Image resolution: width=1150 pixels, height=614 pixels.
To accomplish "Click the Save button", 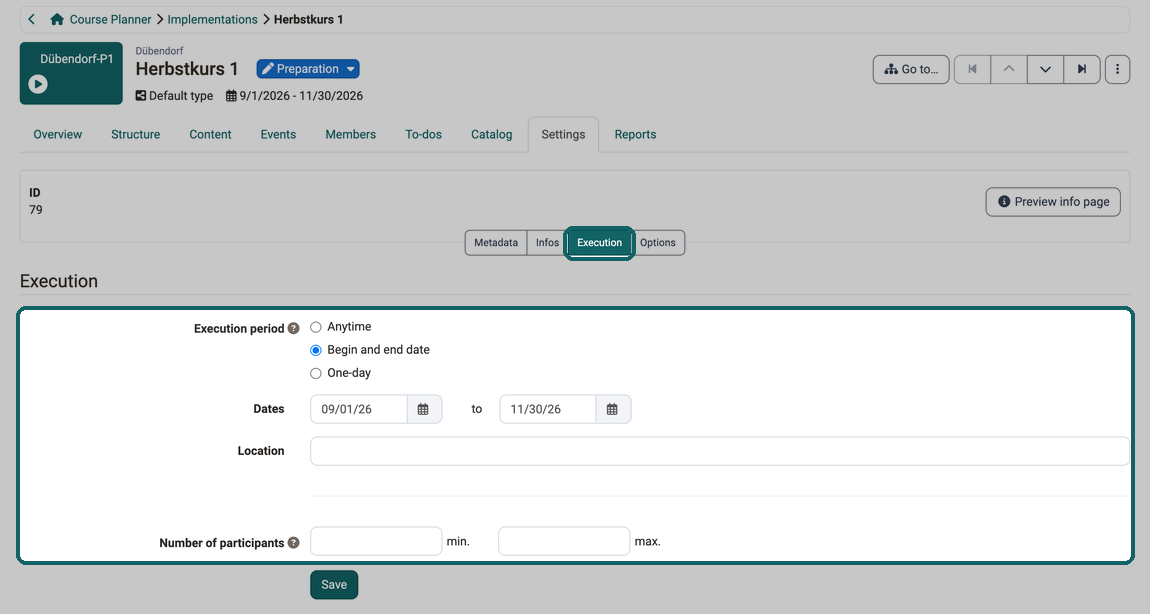I will pyautogui.click(x=334, y=585).
